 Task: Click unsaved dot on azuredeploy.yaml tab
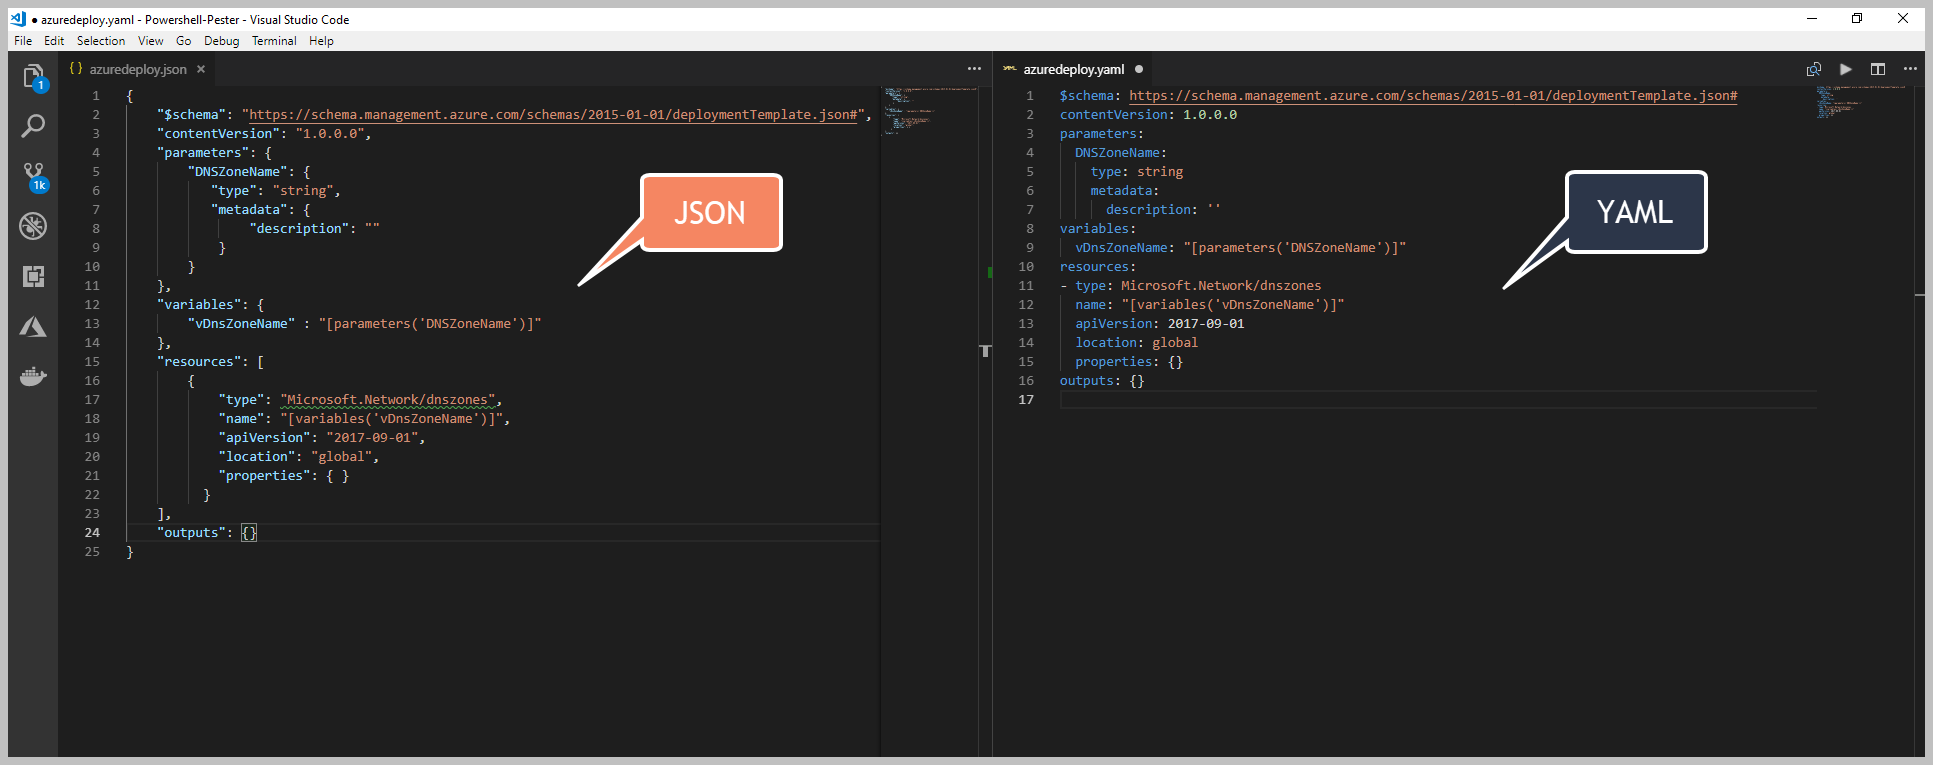point(1139,69)
